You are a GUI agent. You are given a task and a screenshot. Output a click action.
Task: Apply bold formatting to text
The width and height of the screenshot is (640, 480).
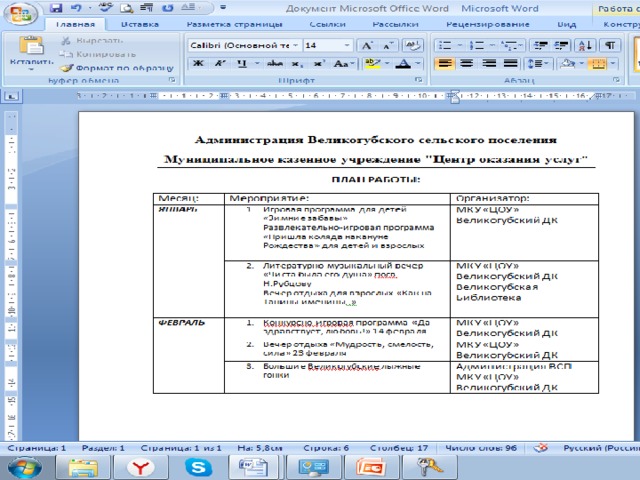point(197,63)
